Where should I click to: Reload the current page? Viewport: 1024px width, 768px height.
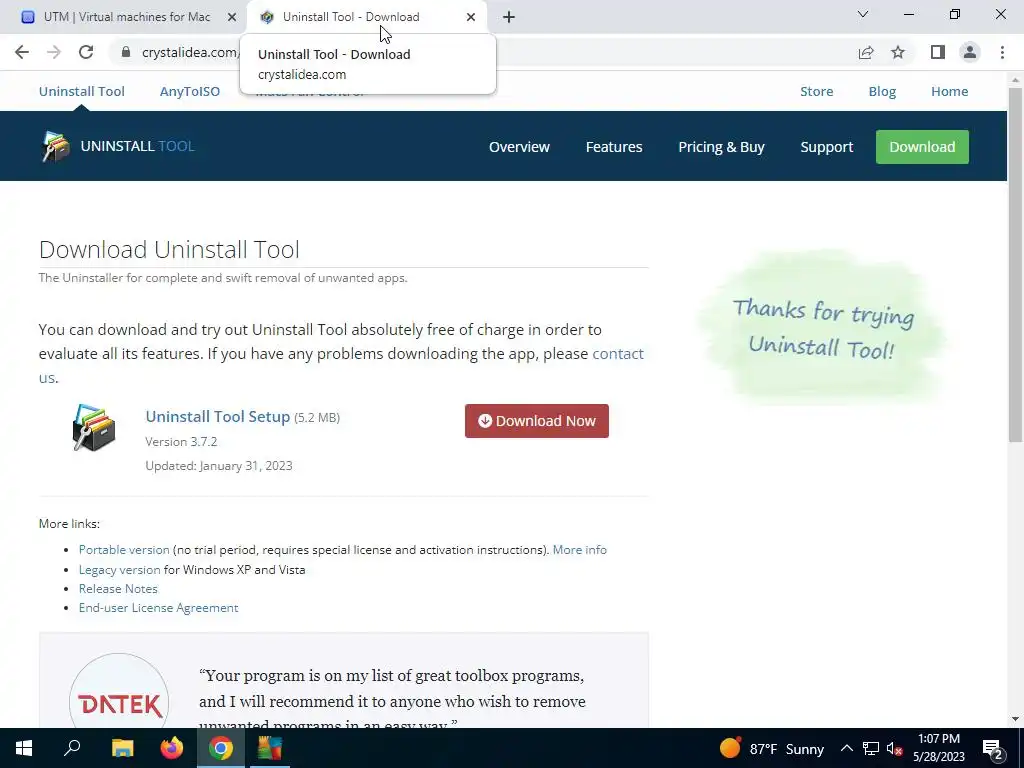click(x=86, y=52)
